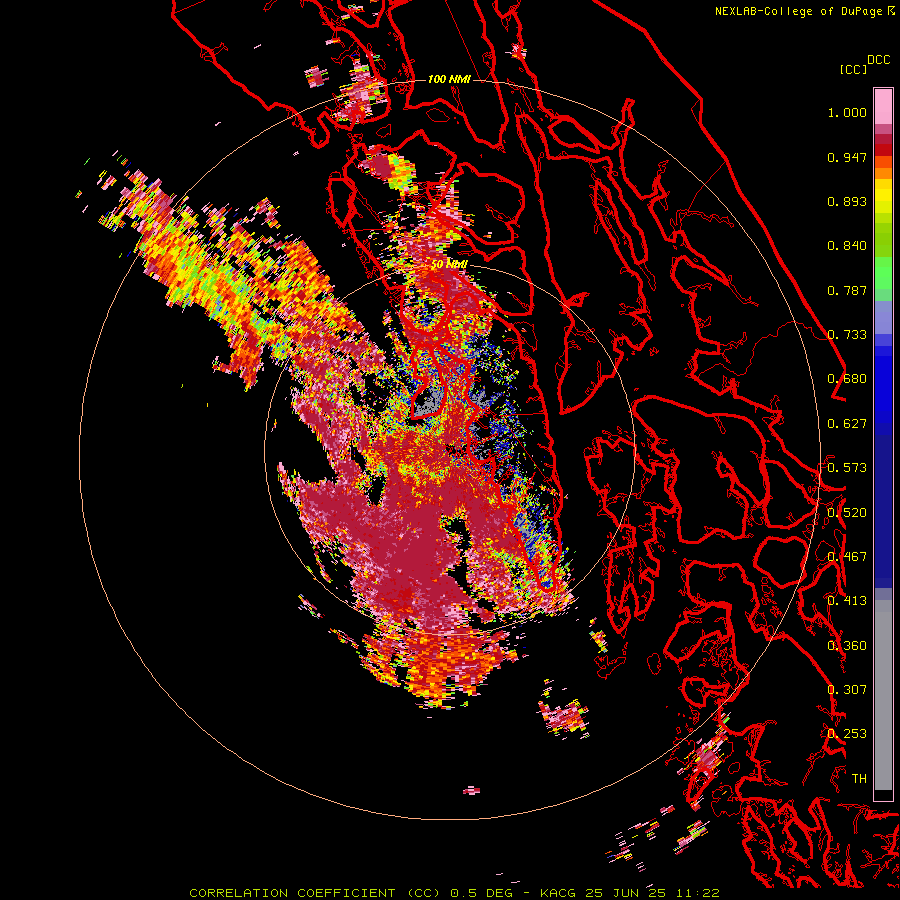The image size is (900, 900).
Task: Click the 0.253 scale value
Action: click(x=847, y=734)
